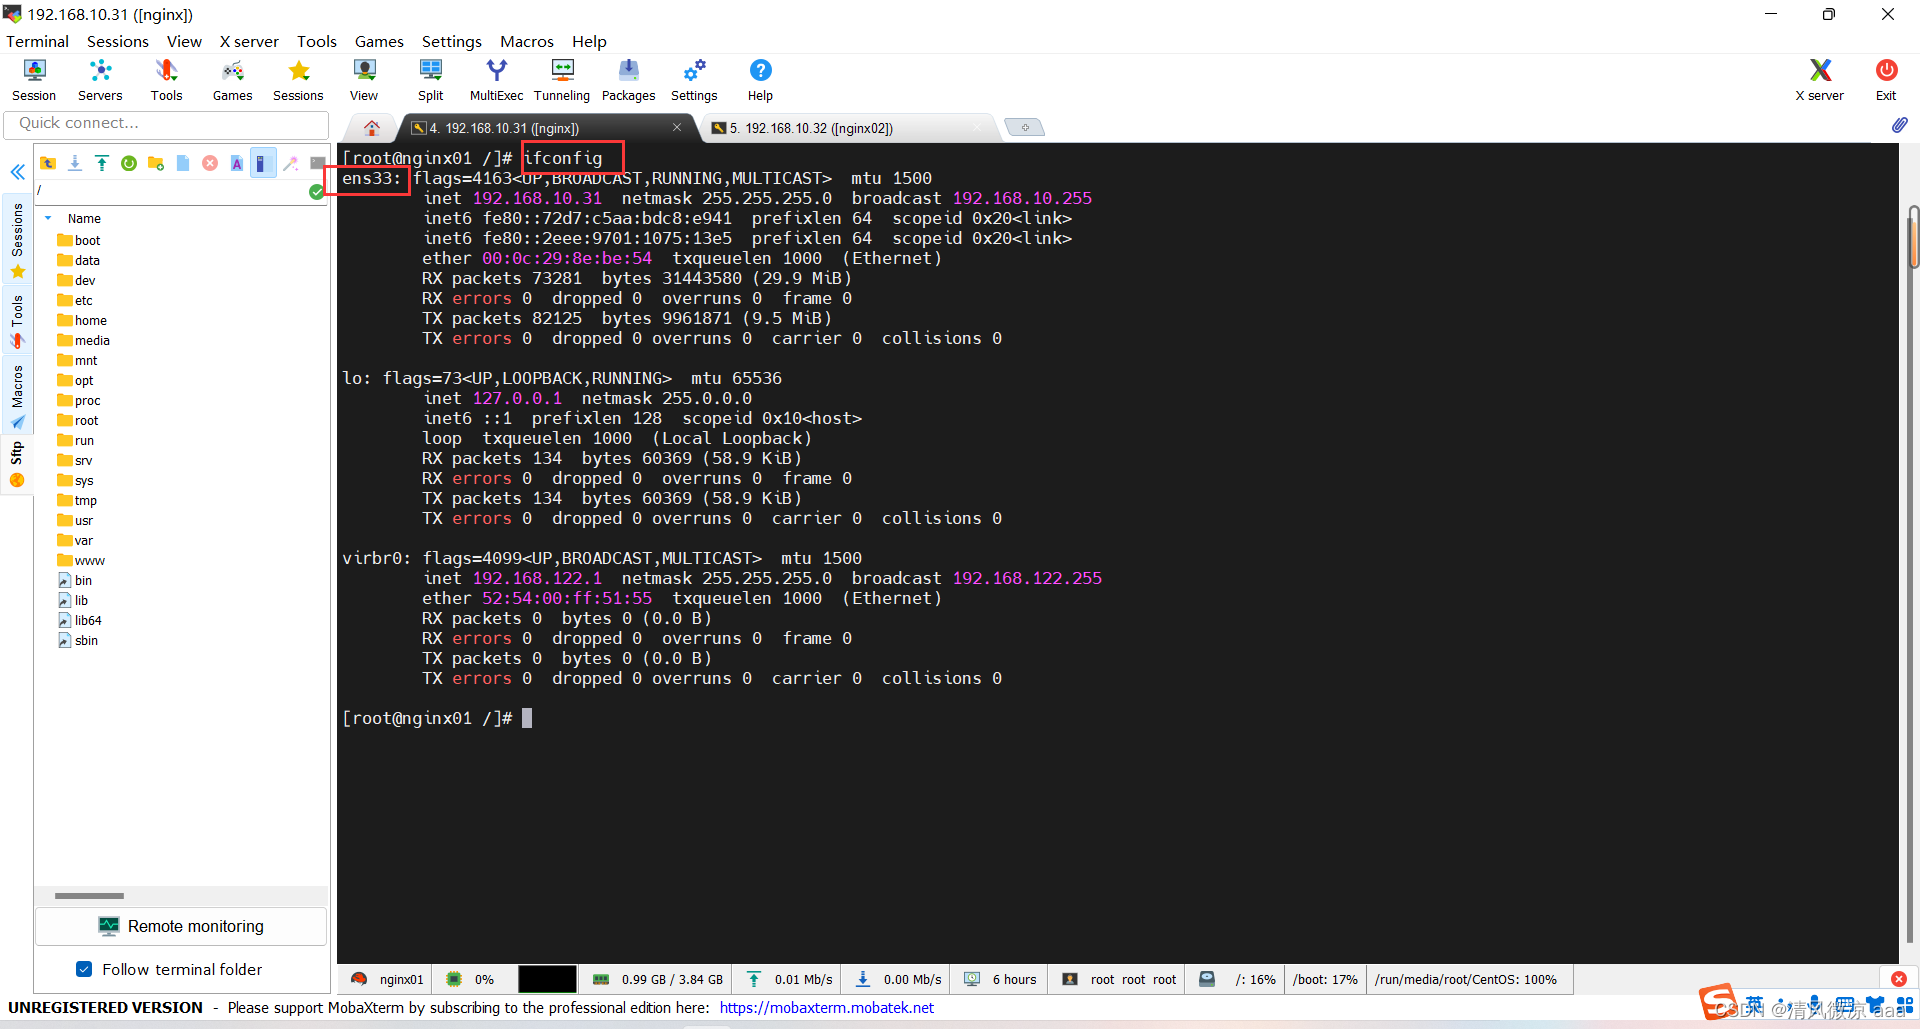Close the 192.168.10.31 (nginx) tab

(x=677, y=127)
